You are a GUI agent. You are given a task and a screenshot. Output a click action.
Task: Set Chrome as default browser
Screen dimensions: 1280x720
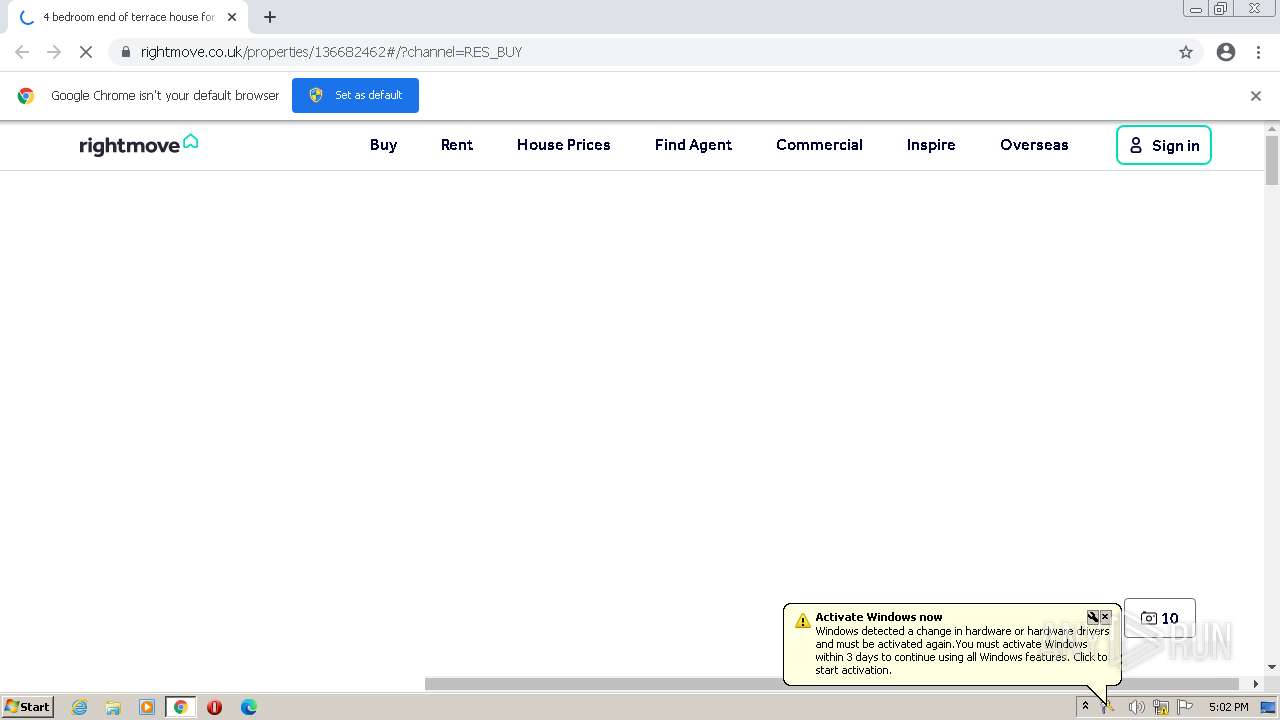tap(355, 95)
